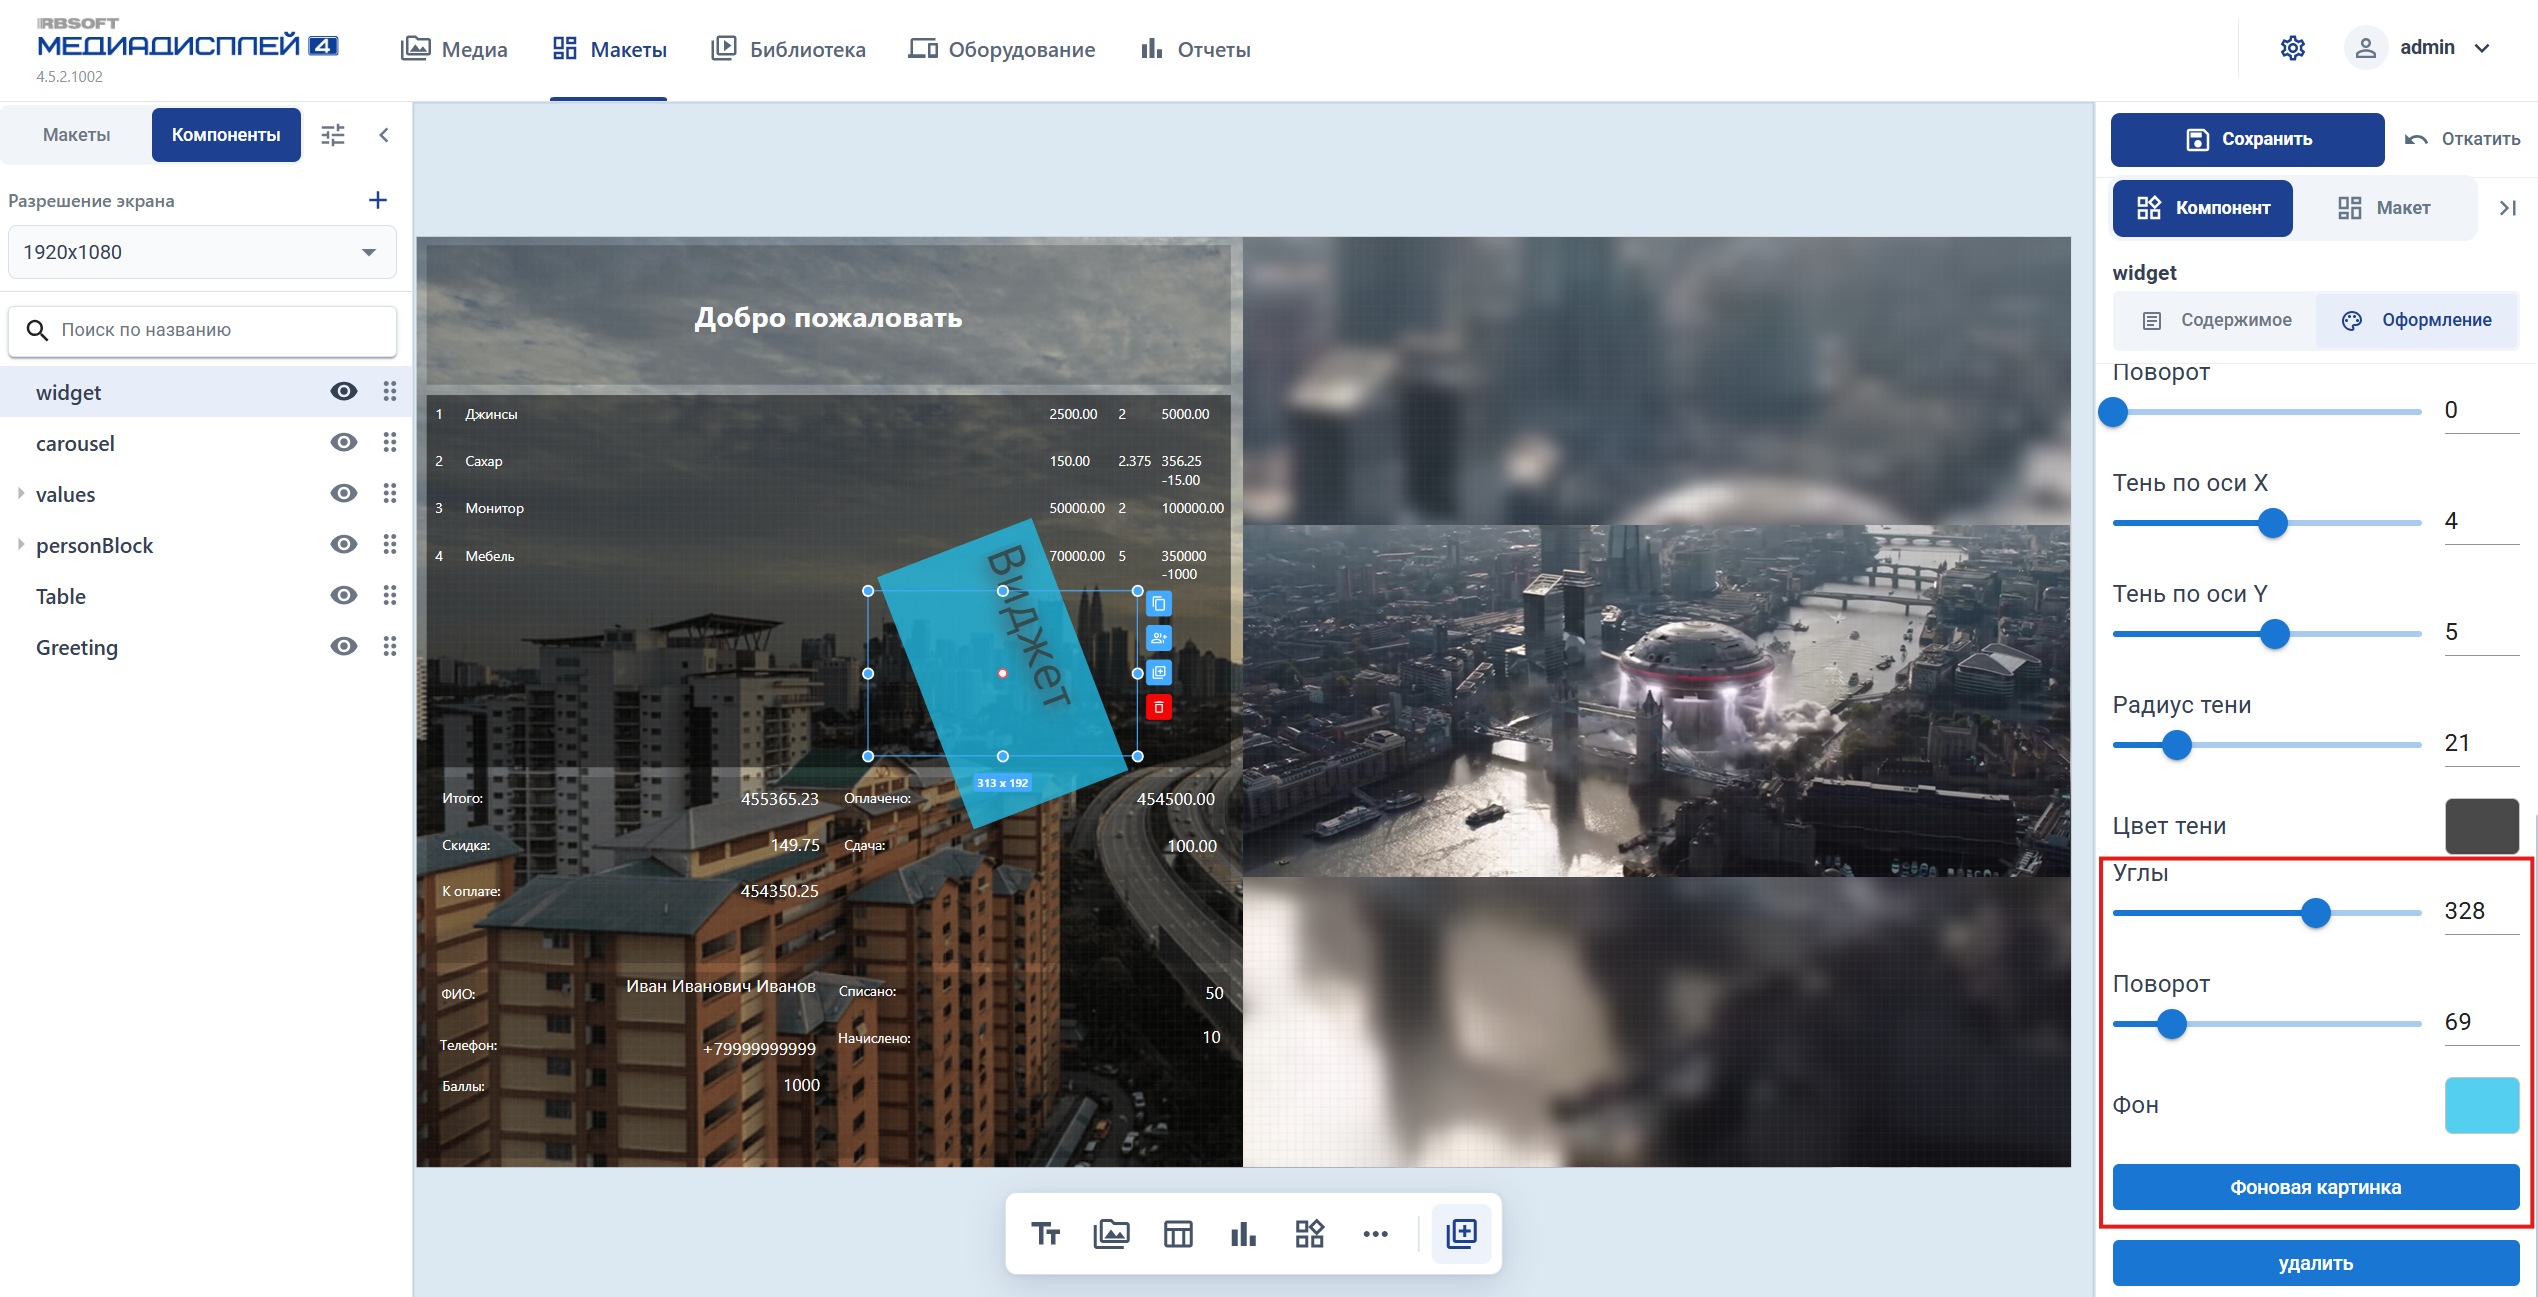Viewport: 2538px width, 1297px height.
Task: Focus the Поиск по названию search field
Action: click(x=202, y=330)
